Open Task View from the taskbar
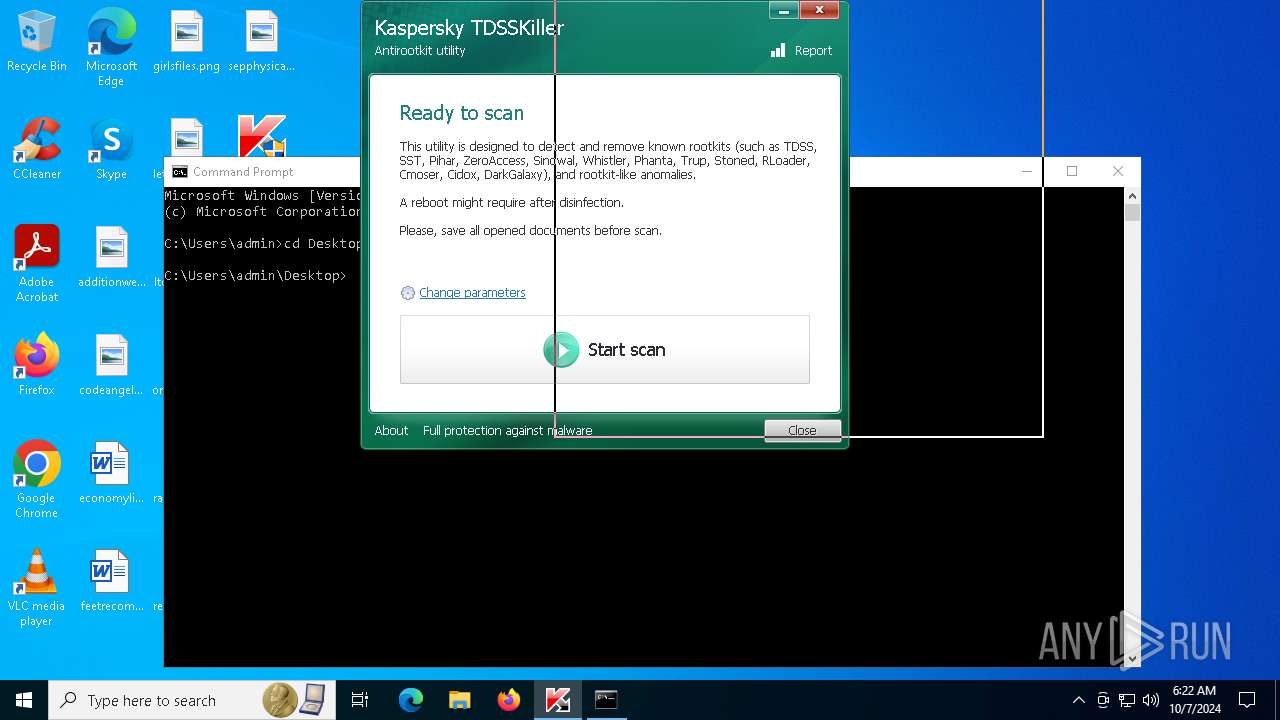This screenshot has height=720, width=1280. pos(360,700)
